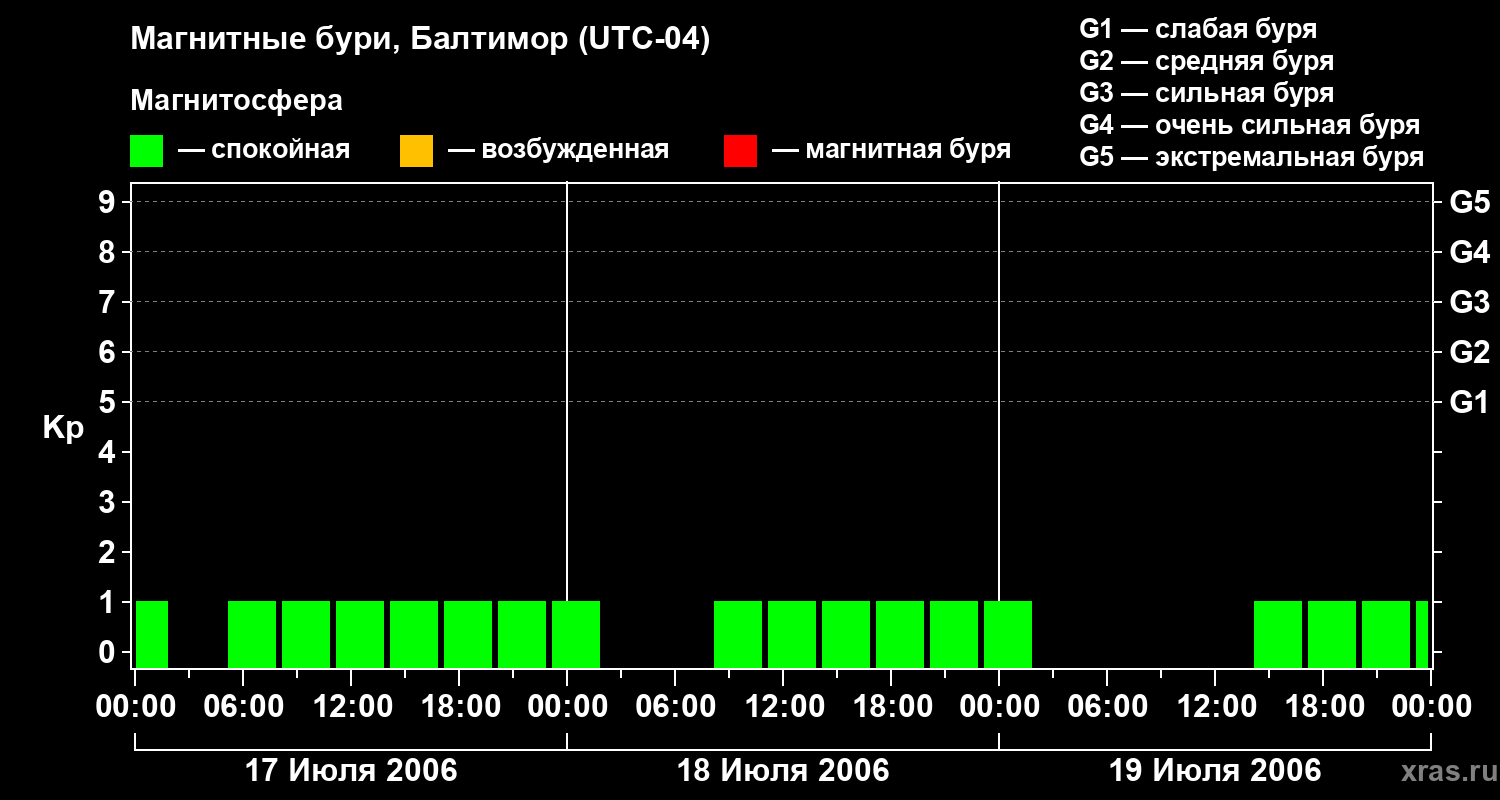Click the '17 Июля 2006' date label
Image resolution: width=1500 pixels, height=800 pixels.
[351, 771]
